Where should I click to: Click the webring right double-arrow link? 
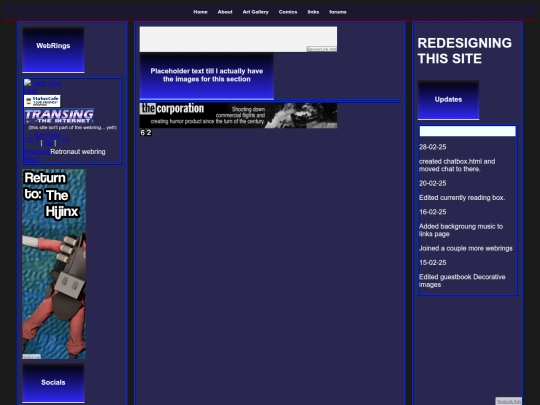click(65, 139)
